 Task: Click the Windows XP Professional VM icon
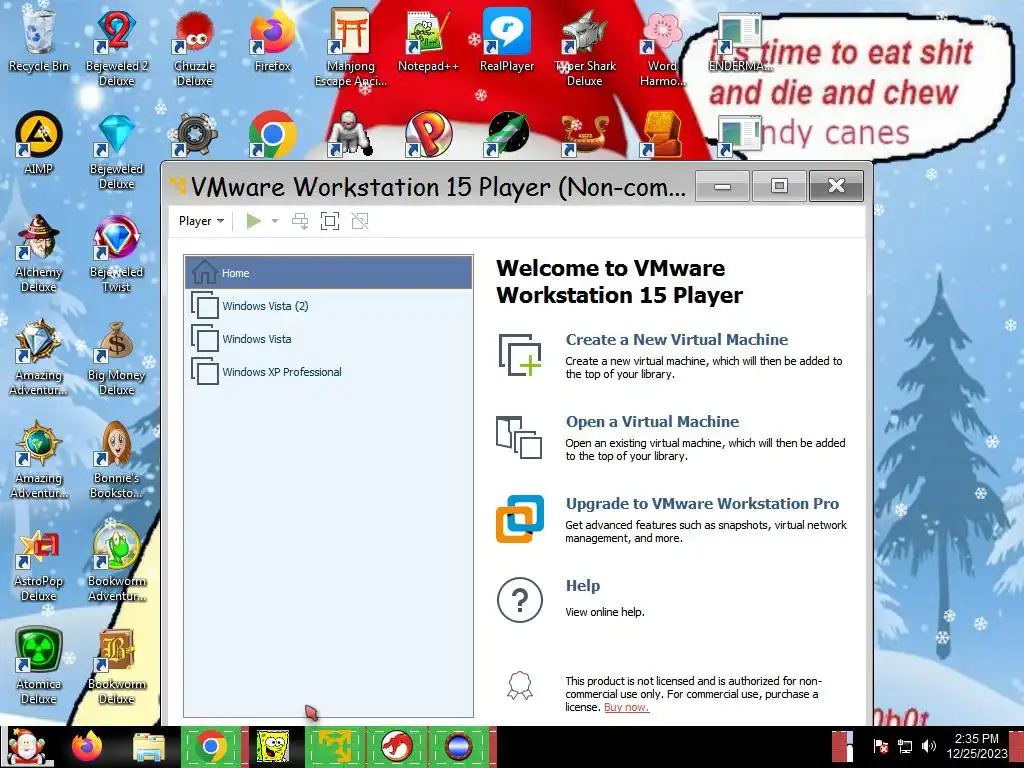tap(204, 371)
